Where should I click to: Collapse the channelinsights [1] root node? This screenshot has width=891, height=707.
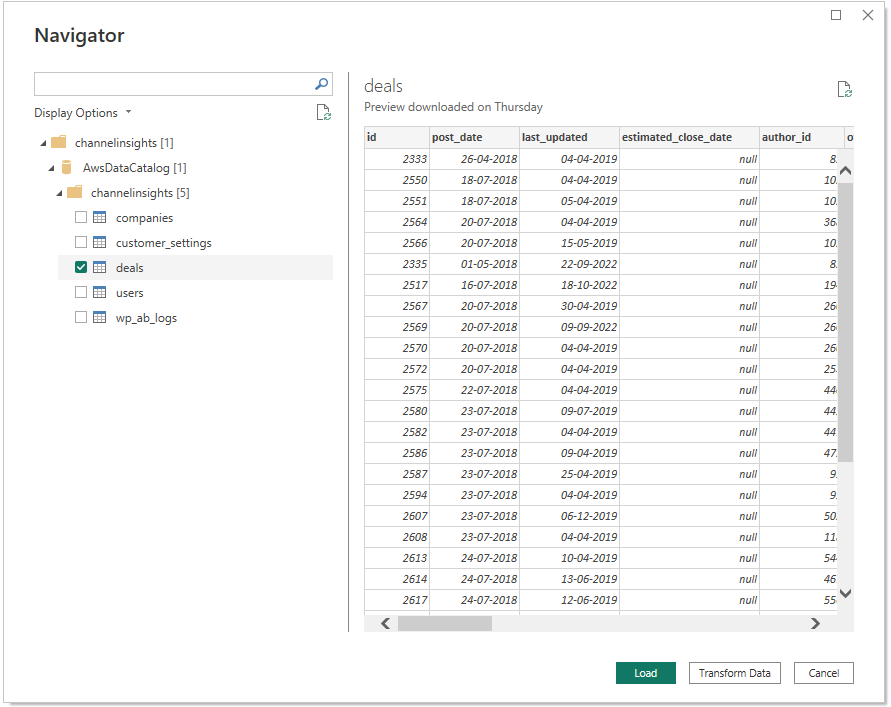(x=43, y=143)
